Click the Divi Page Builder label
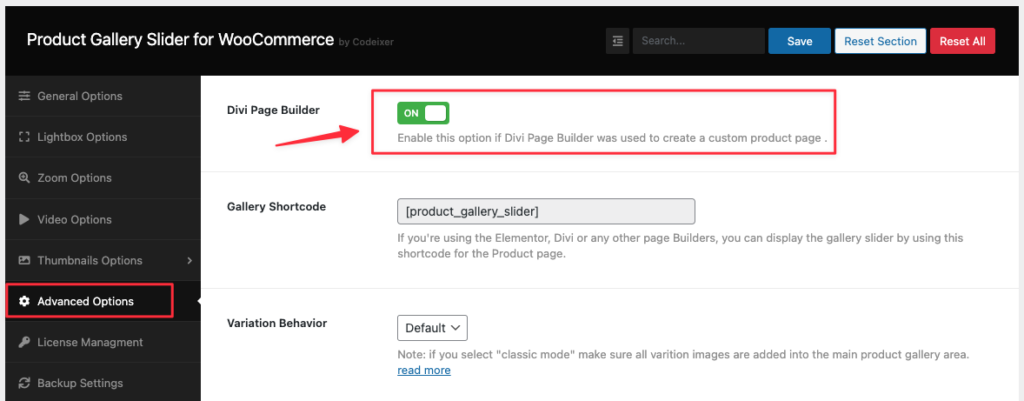Image resolution: width=1024 pixels, height=401 pixels. (x=273, y=110)
